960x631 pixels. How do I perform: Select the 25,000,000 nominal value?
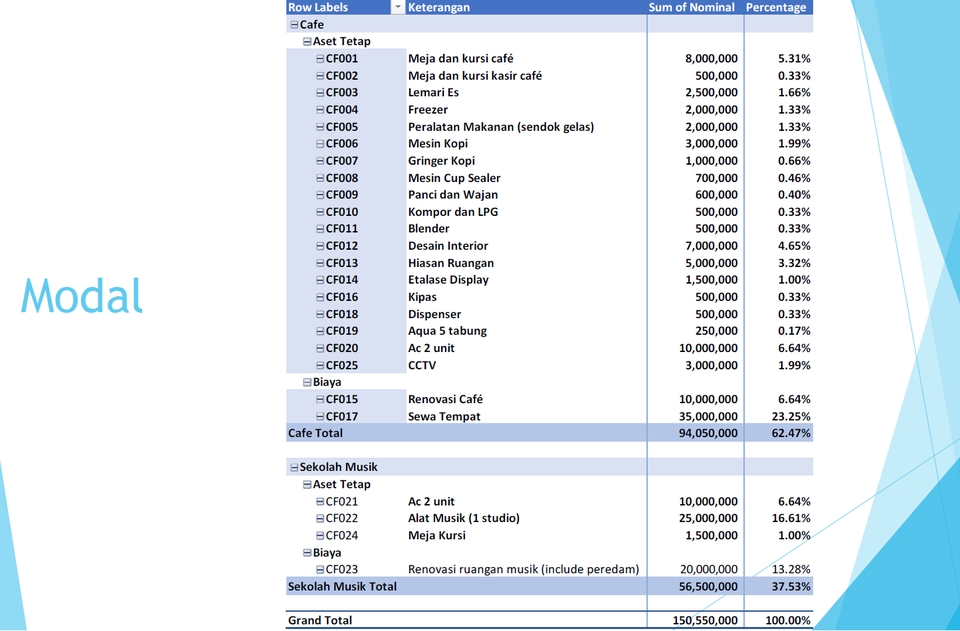[708, 518]
